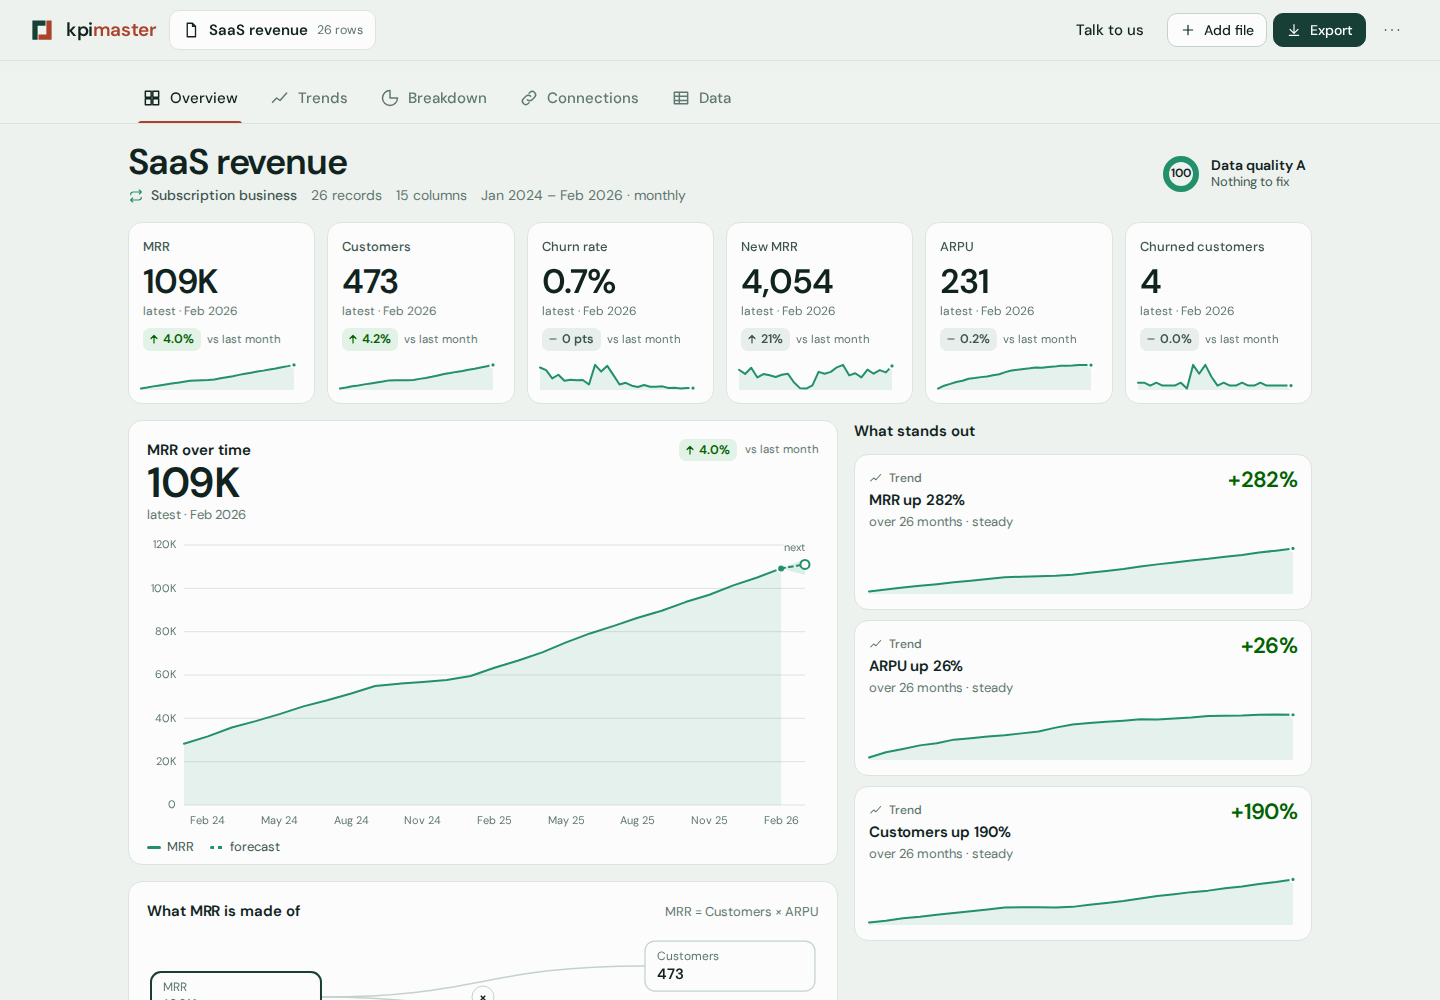1440x1000 pixels.
Task: Click the MRR = Customers × ARPU formula
Action: tap(741, 912)
